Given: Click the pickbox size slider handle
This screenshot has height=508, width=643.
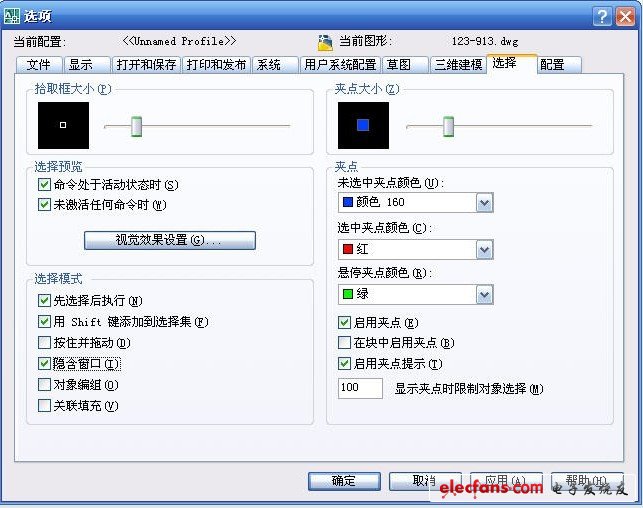Looking at the screenshot, I should [x=137, y=126].
